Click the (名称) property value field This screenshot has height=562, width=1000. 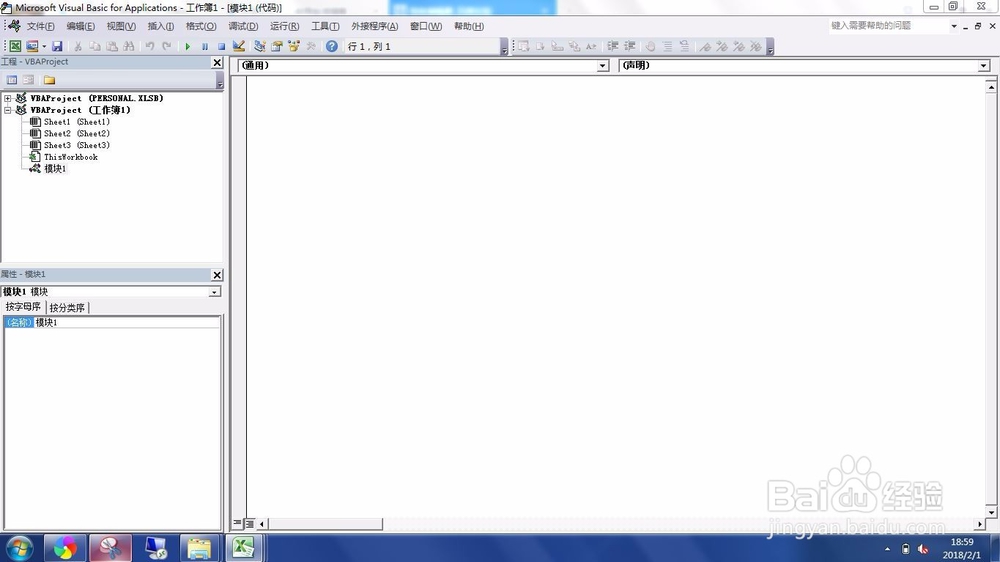[126, 323]
